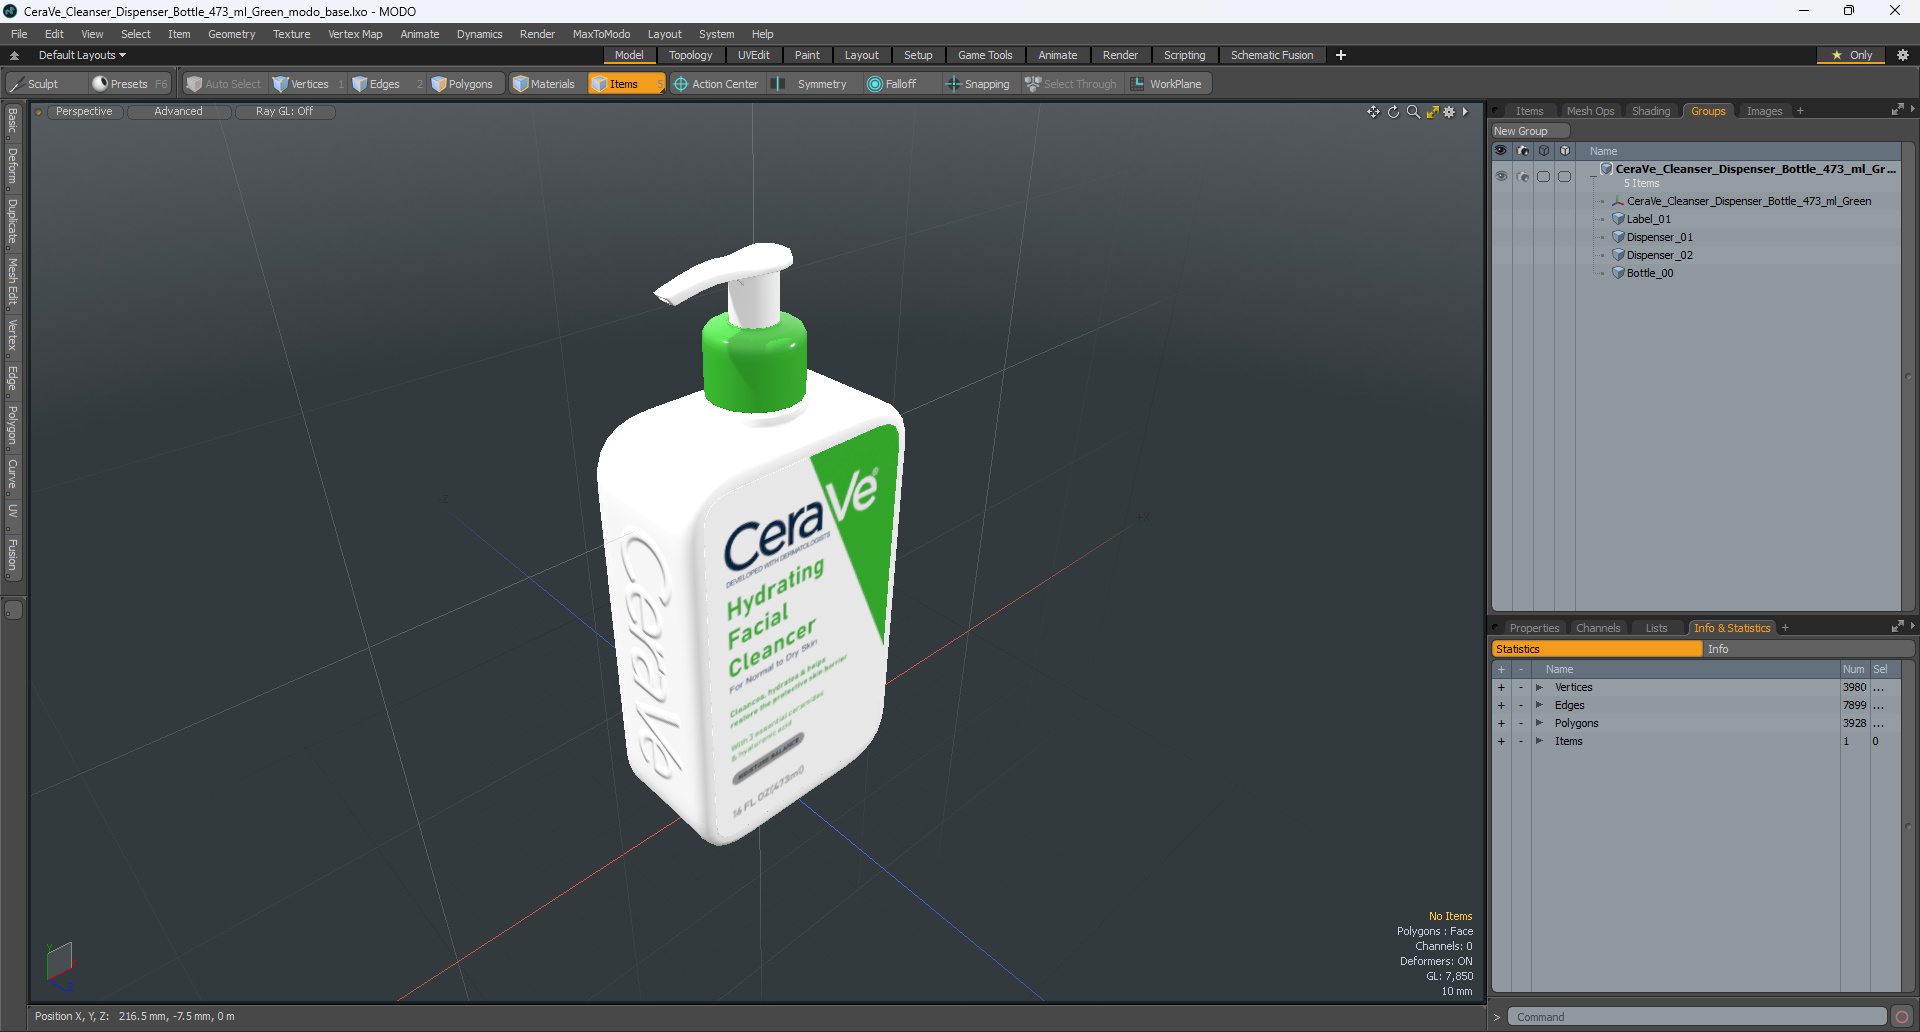Click the viewport zoom magnifier icon
The width and height of the screenshot is (1920, 1032).
(1413, 112)
